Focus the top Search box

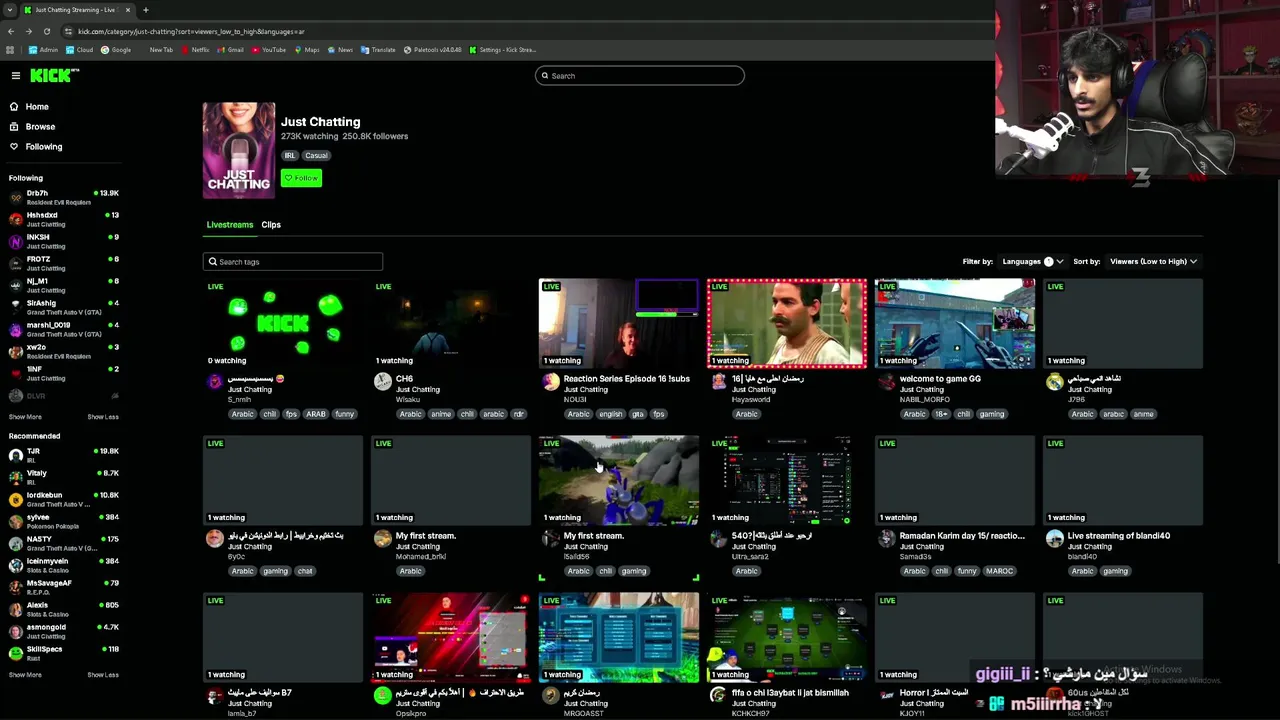click(640, 76)
